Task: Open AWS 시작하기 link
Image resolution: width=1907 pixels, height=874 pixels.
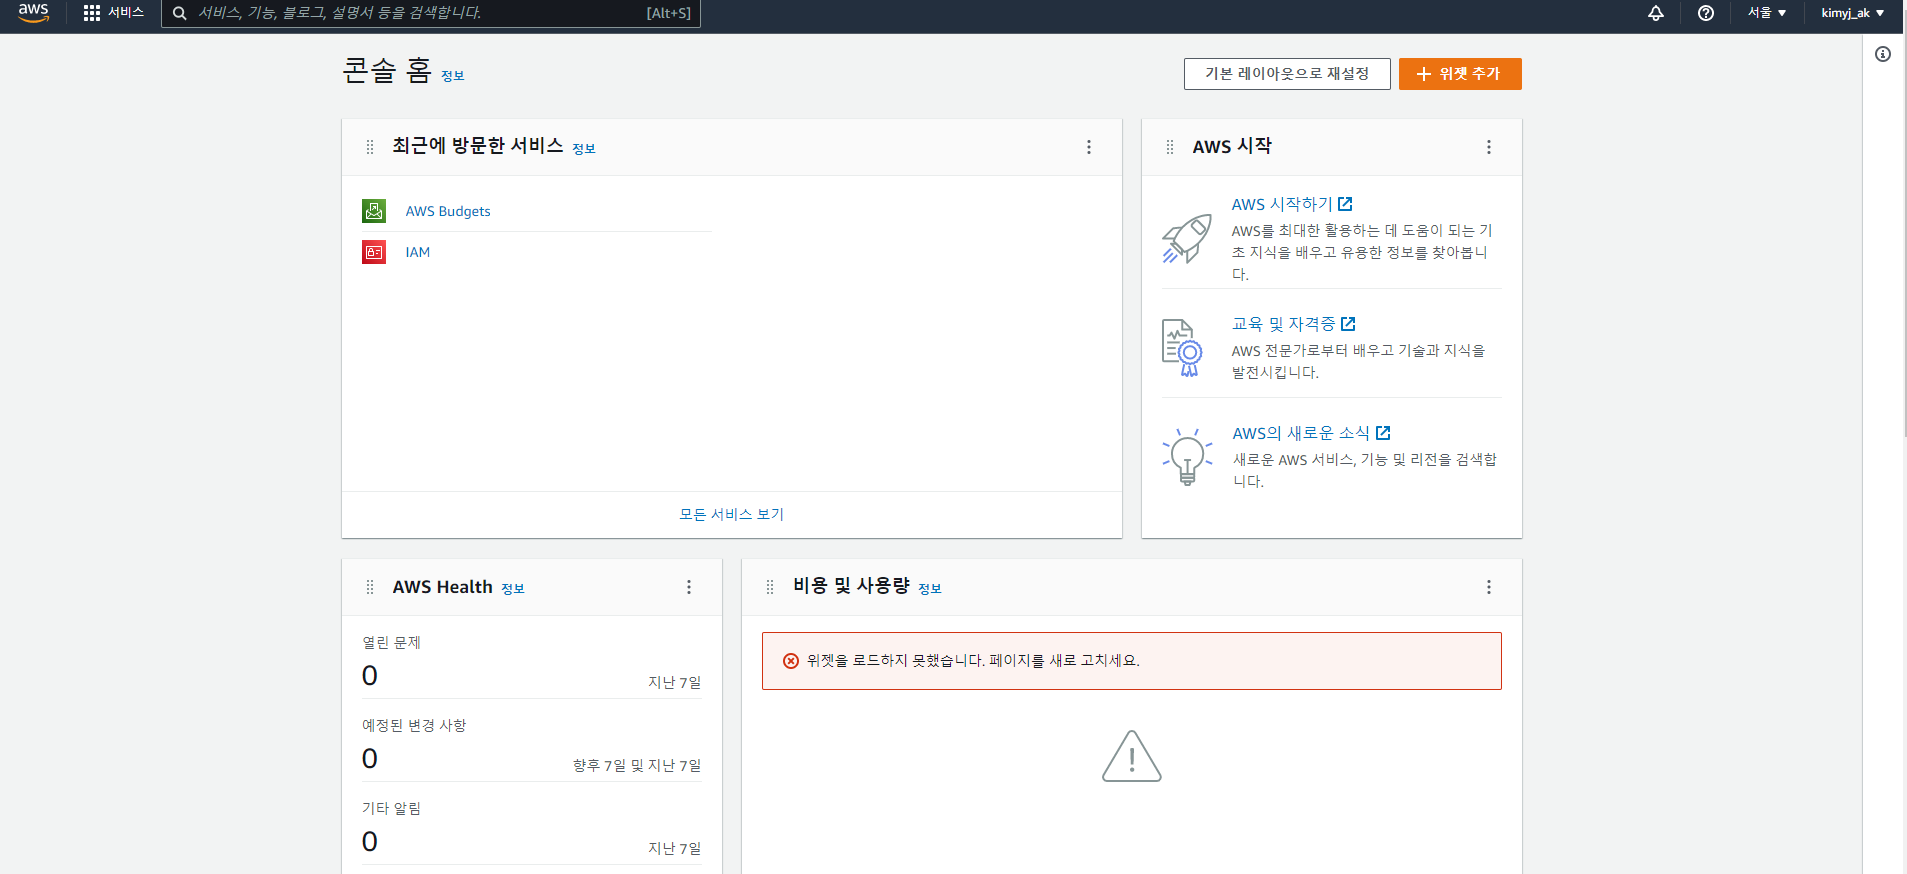Action: click(1282, 204)
